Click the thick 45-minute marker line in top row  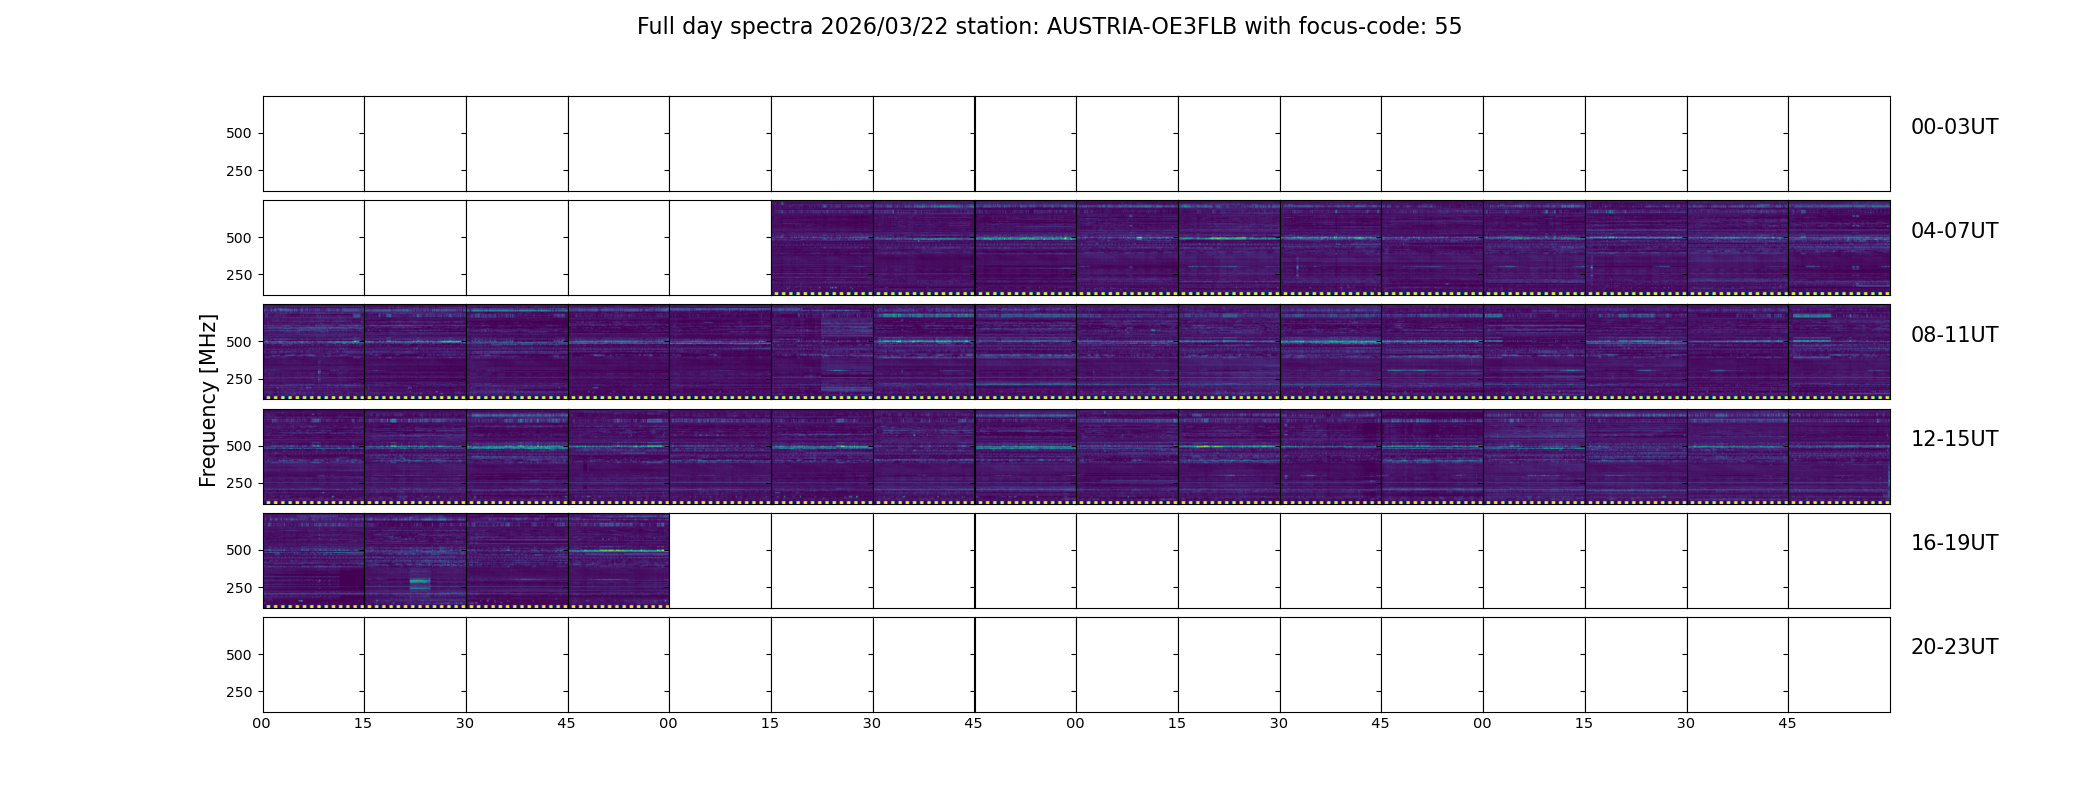[975, 144]
